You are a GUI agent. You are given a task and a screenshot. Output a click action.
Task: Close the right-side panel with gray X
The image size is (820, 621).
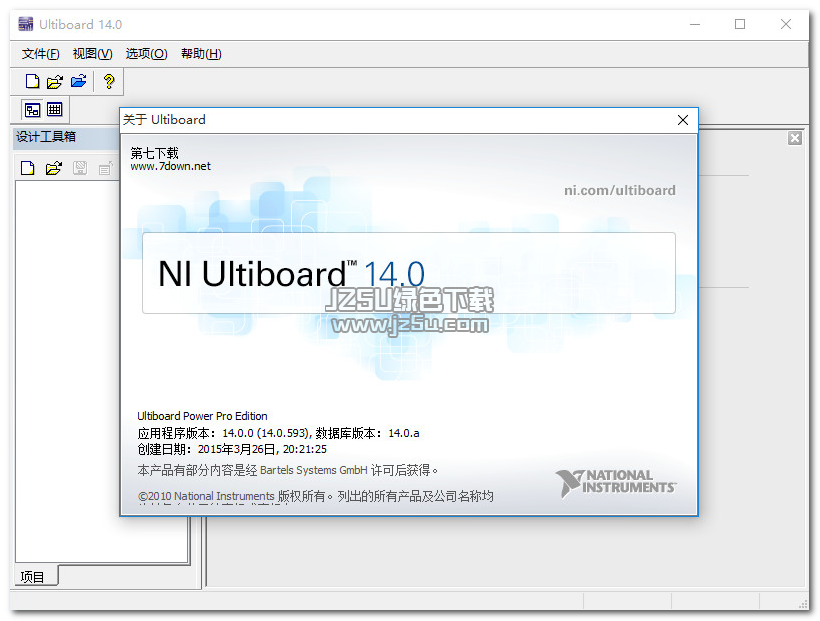[x=795, y=138]
